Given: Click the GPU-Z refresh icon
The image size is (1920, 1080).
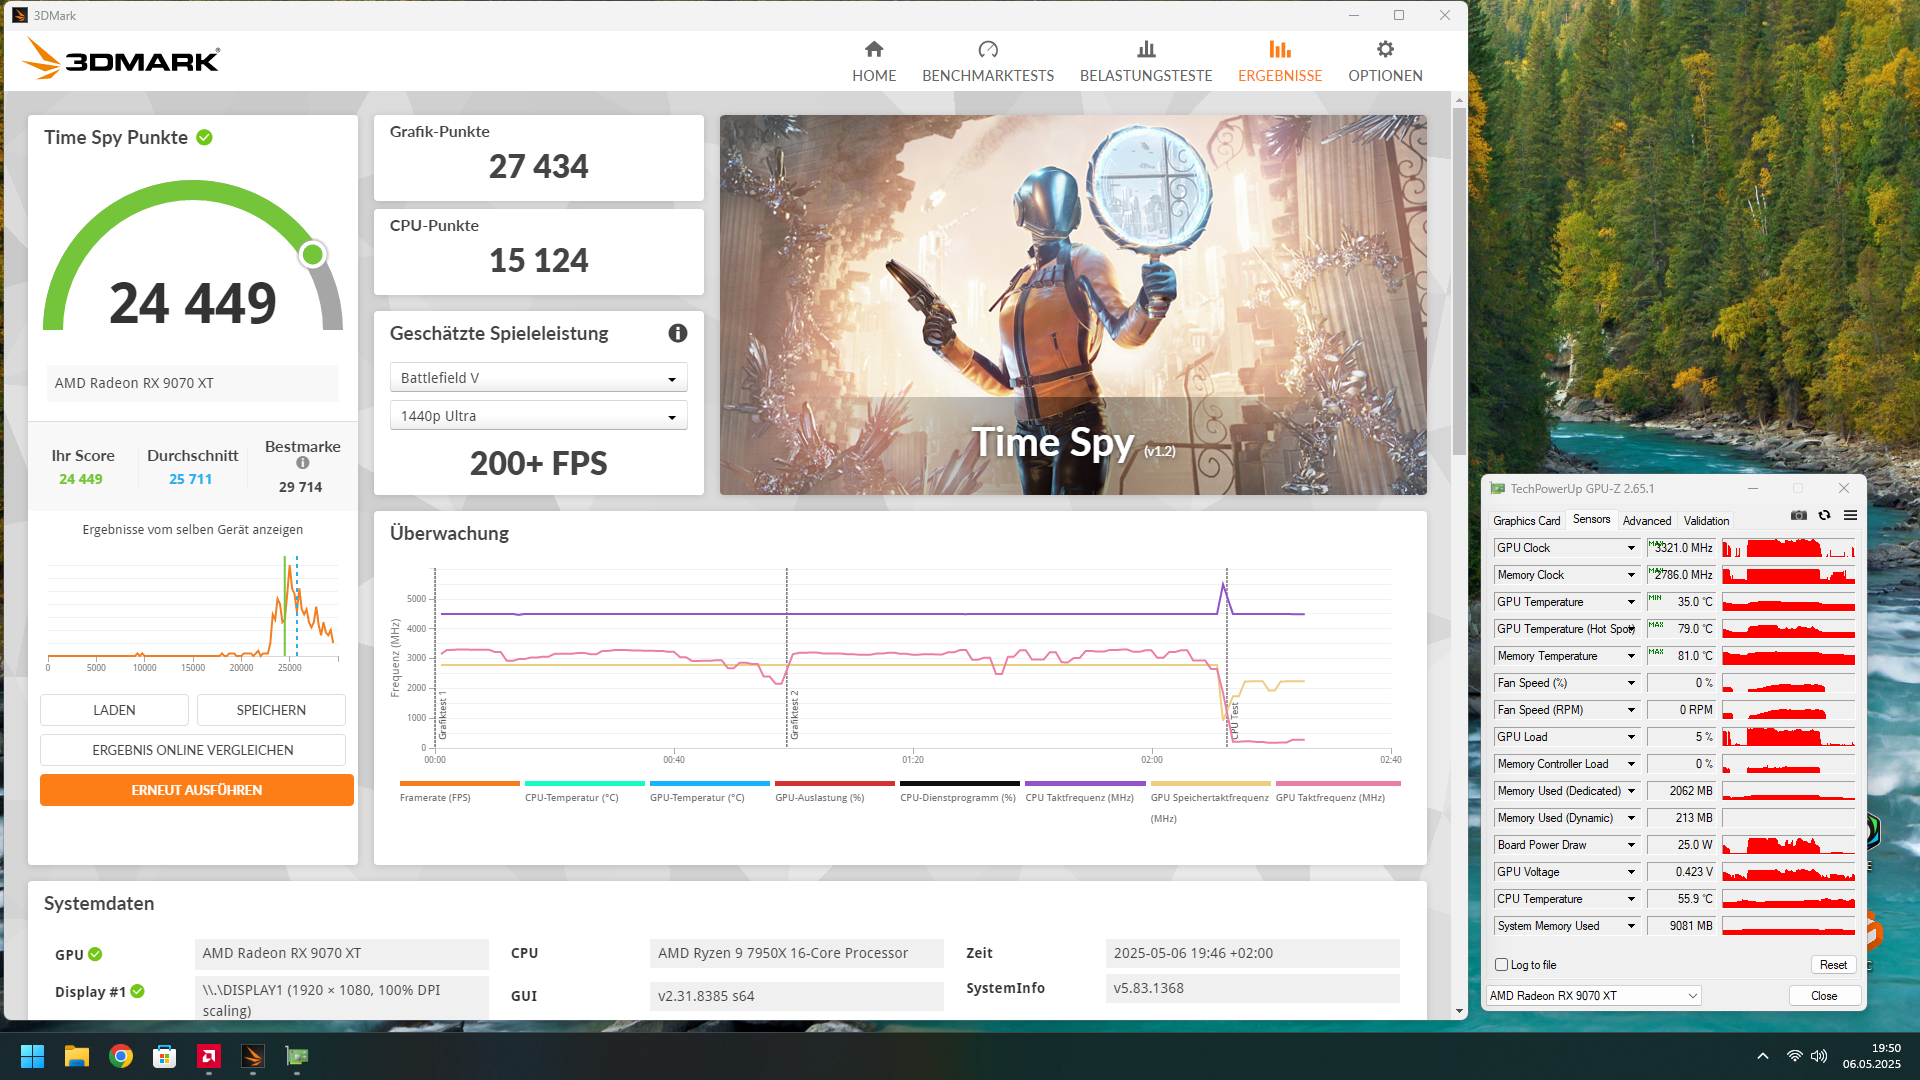Looking at the screenshot, I should 1824,515.
